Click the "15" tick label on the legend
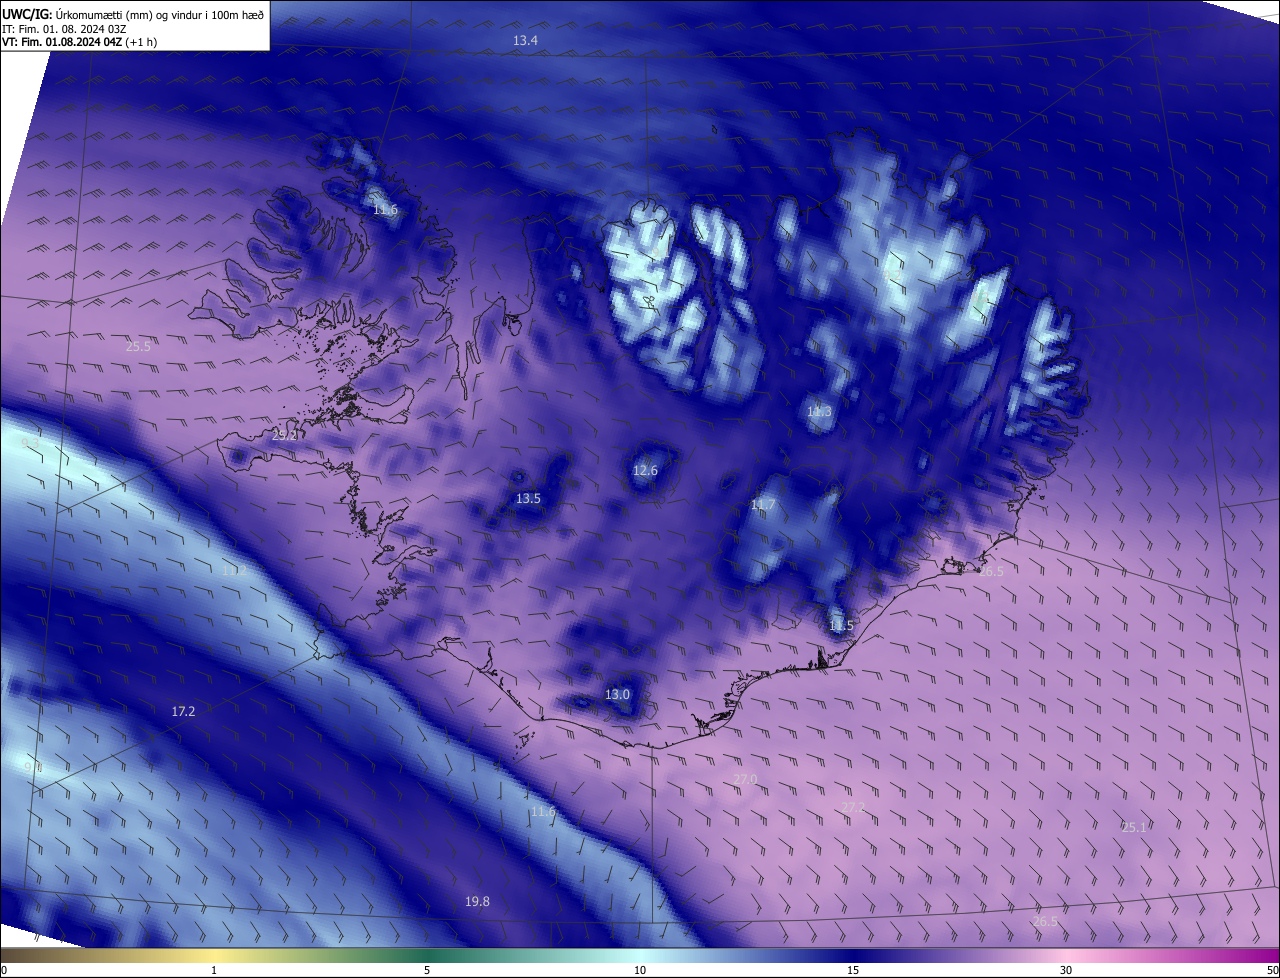The width and height of the screenshot is (1280, 978). click(x=853, y=971)
